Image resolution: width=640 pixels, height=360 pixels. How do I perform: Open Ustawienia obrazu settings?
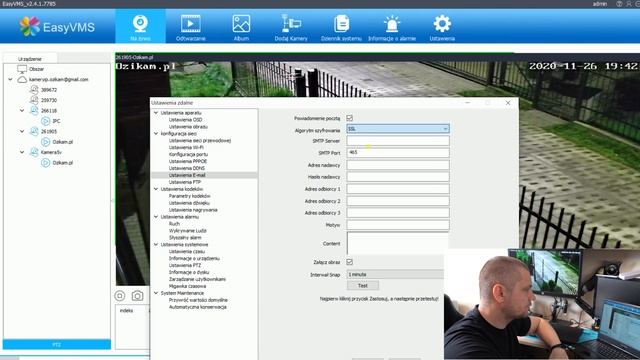point(188,127)
